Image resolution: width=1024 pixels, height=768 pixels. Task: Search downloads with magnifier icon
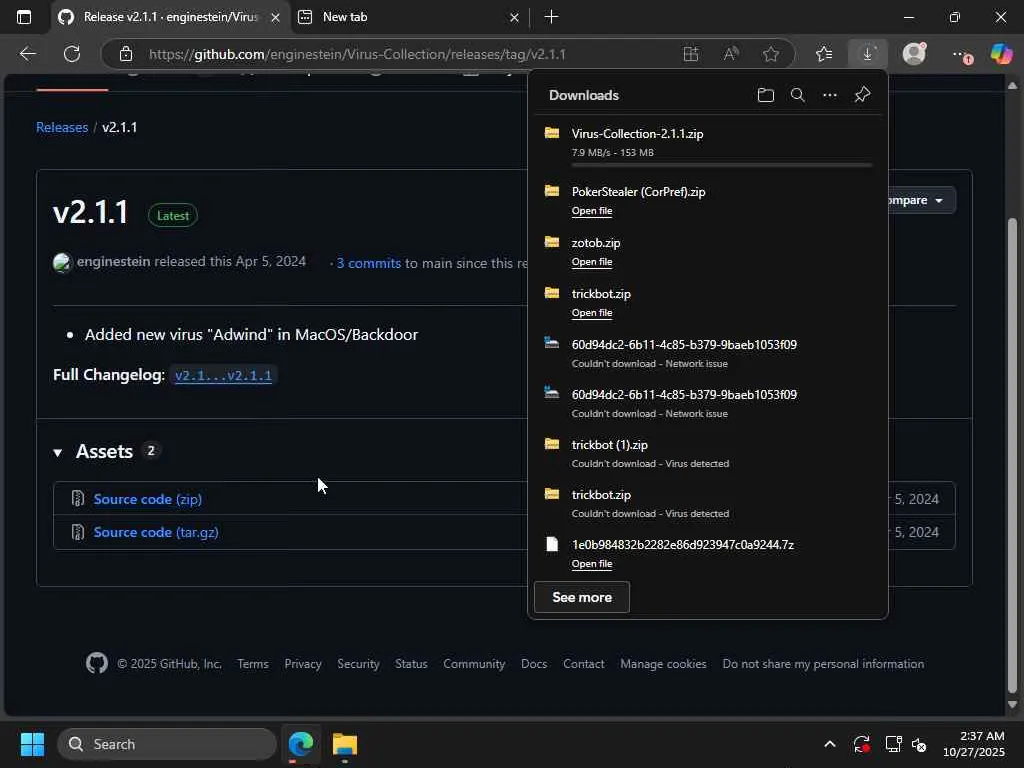(797, 95)
